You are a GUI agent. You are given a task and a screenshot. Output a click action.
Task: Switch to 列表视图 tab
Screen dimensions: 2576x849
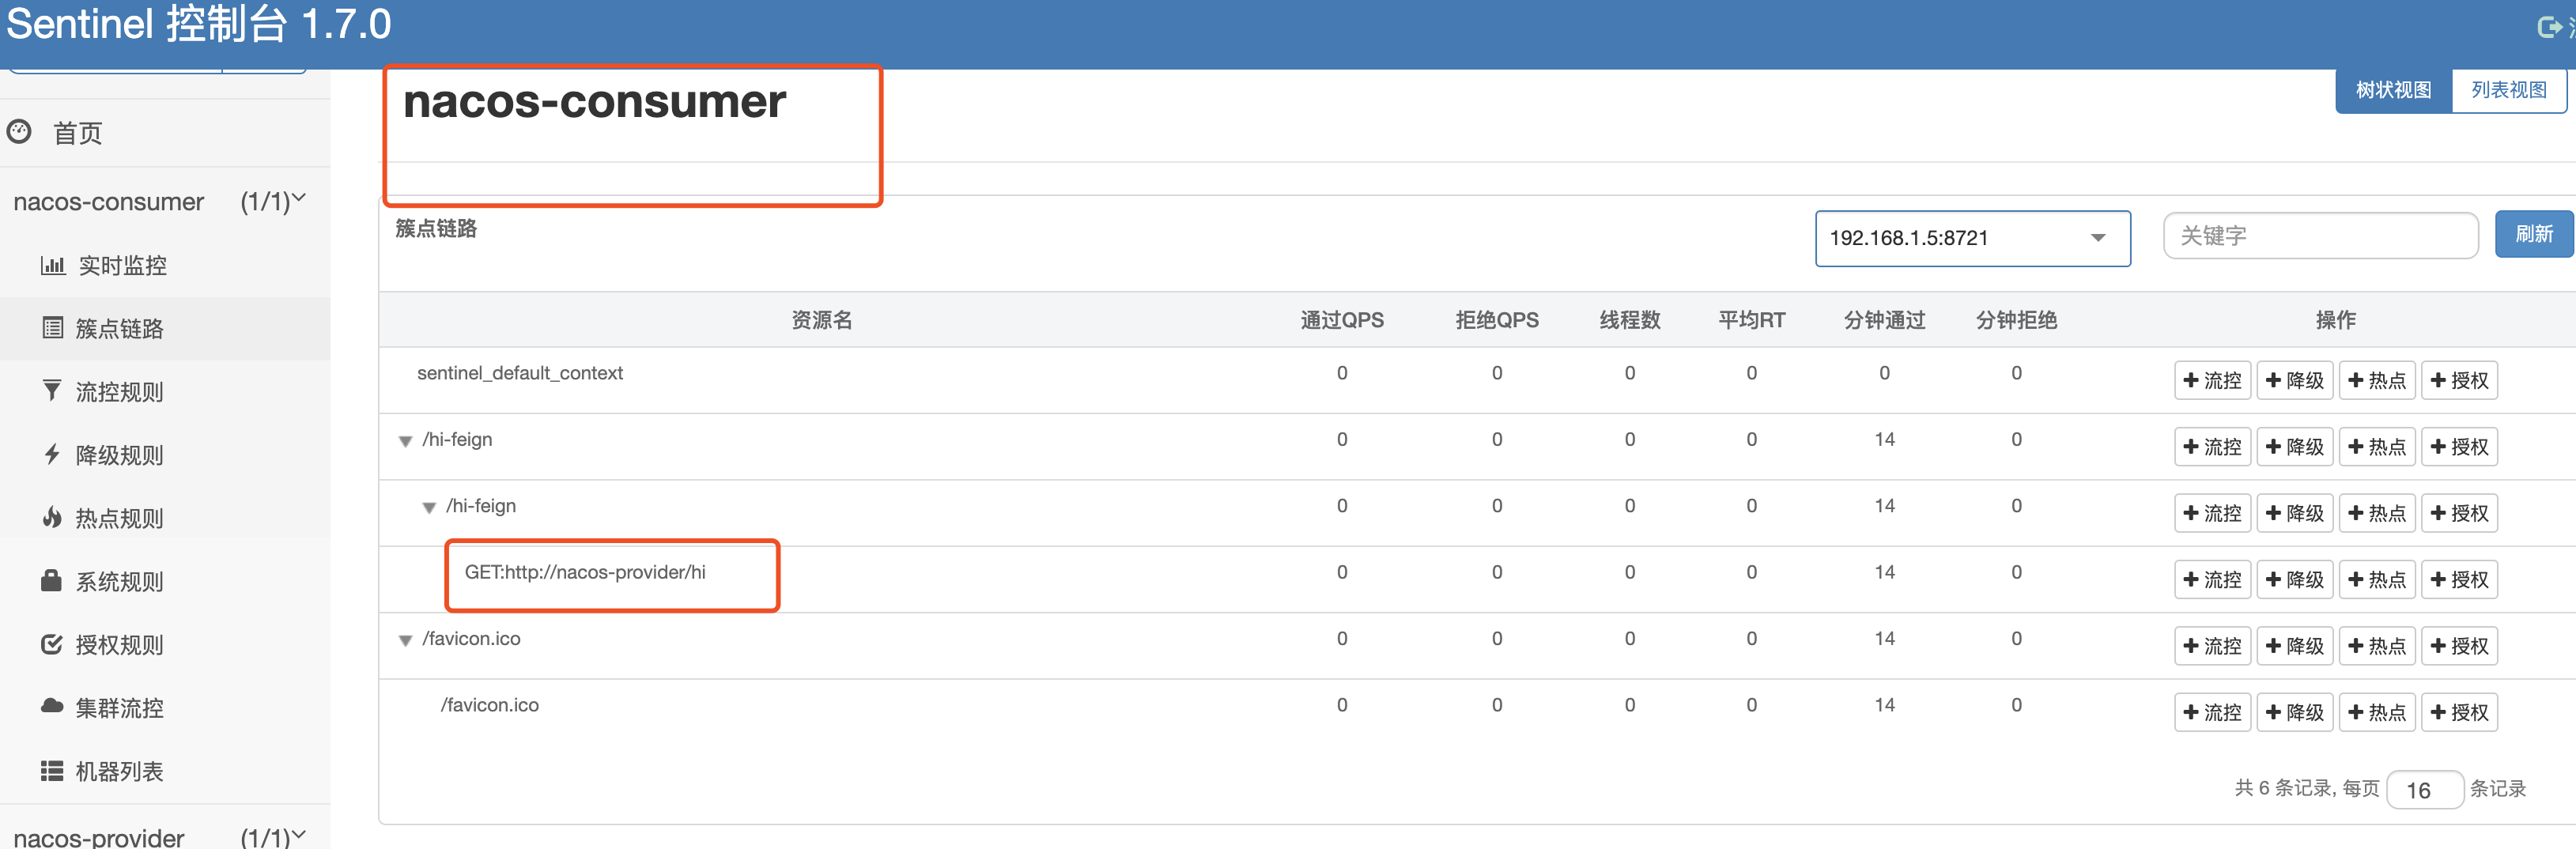(x=2509, y=90)
